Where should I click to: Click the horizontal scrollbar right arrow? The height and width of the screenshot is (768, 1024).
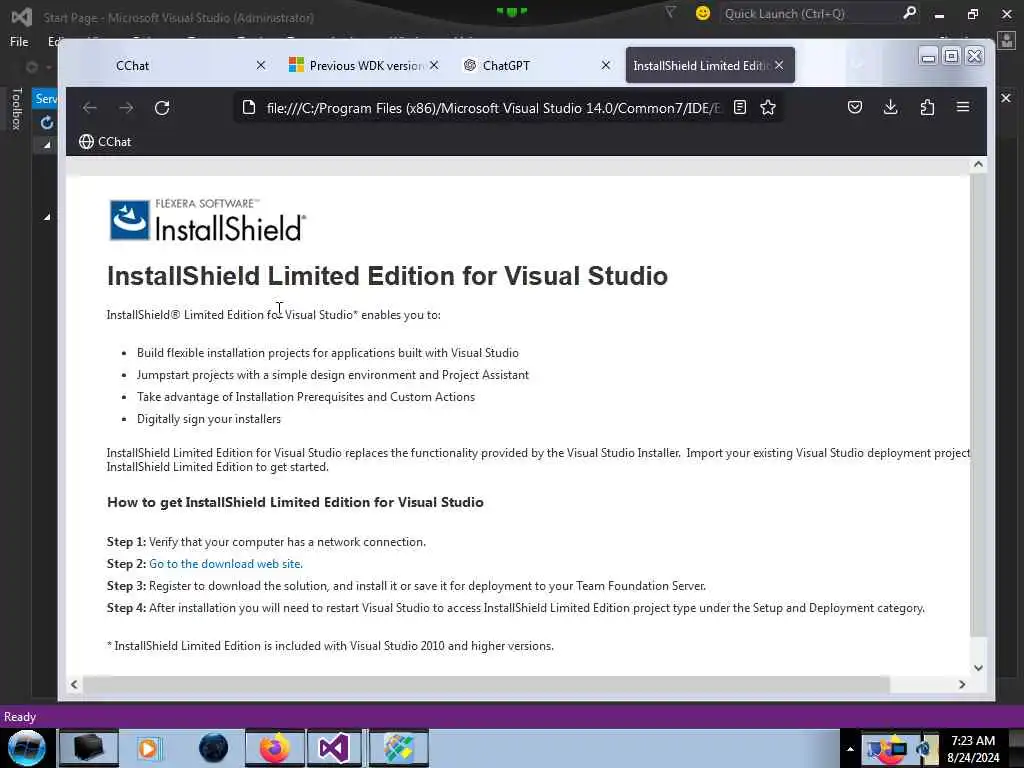pos(962,684)
